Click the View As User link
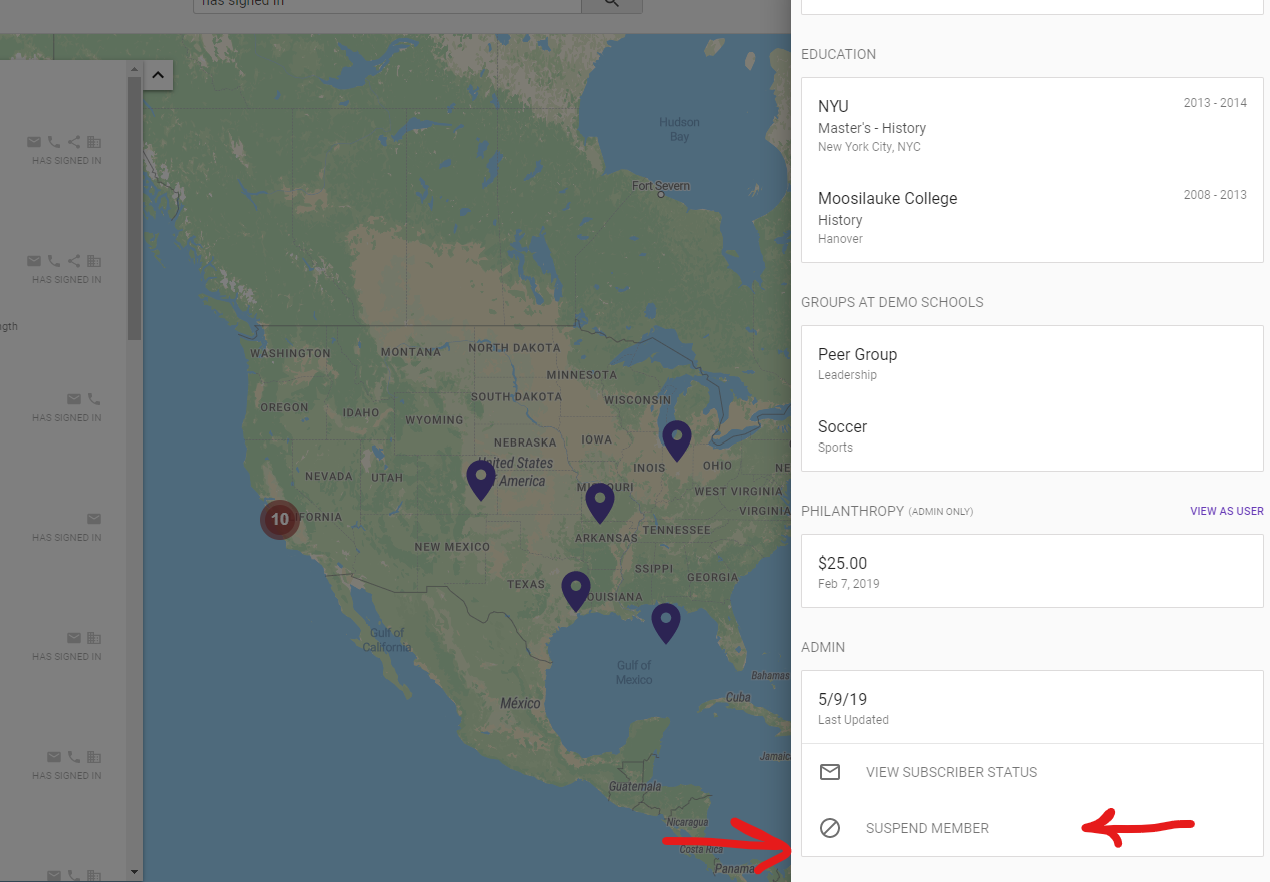 tap(1226, 511)
